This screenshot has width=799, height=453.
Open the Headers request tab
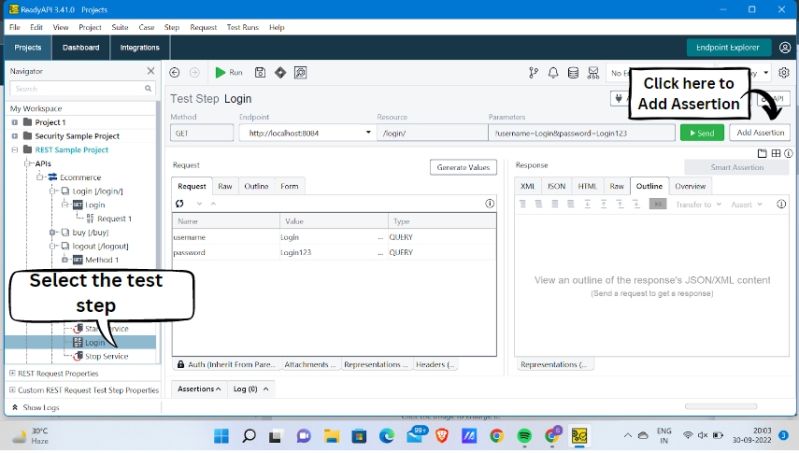[435, 364]
